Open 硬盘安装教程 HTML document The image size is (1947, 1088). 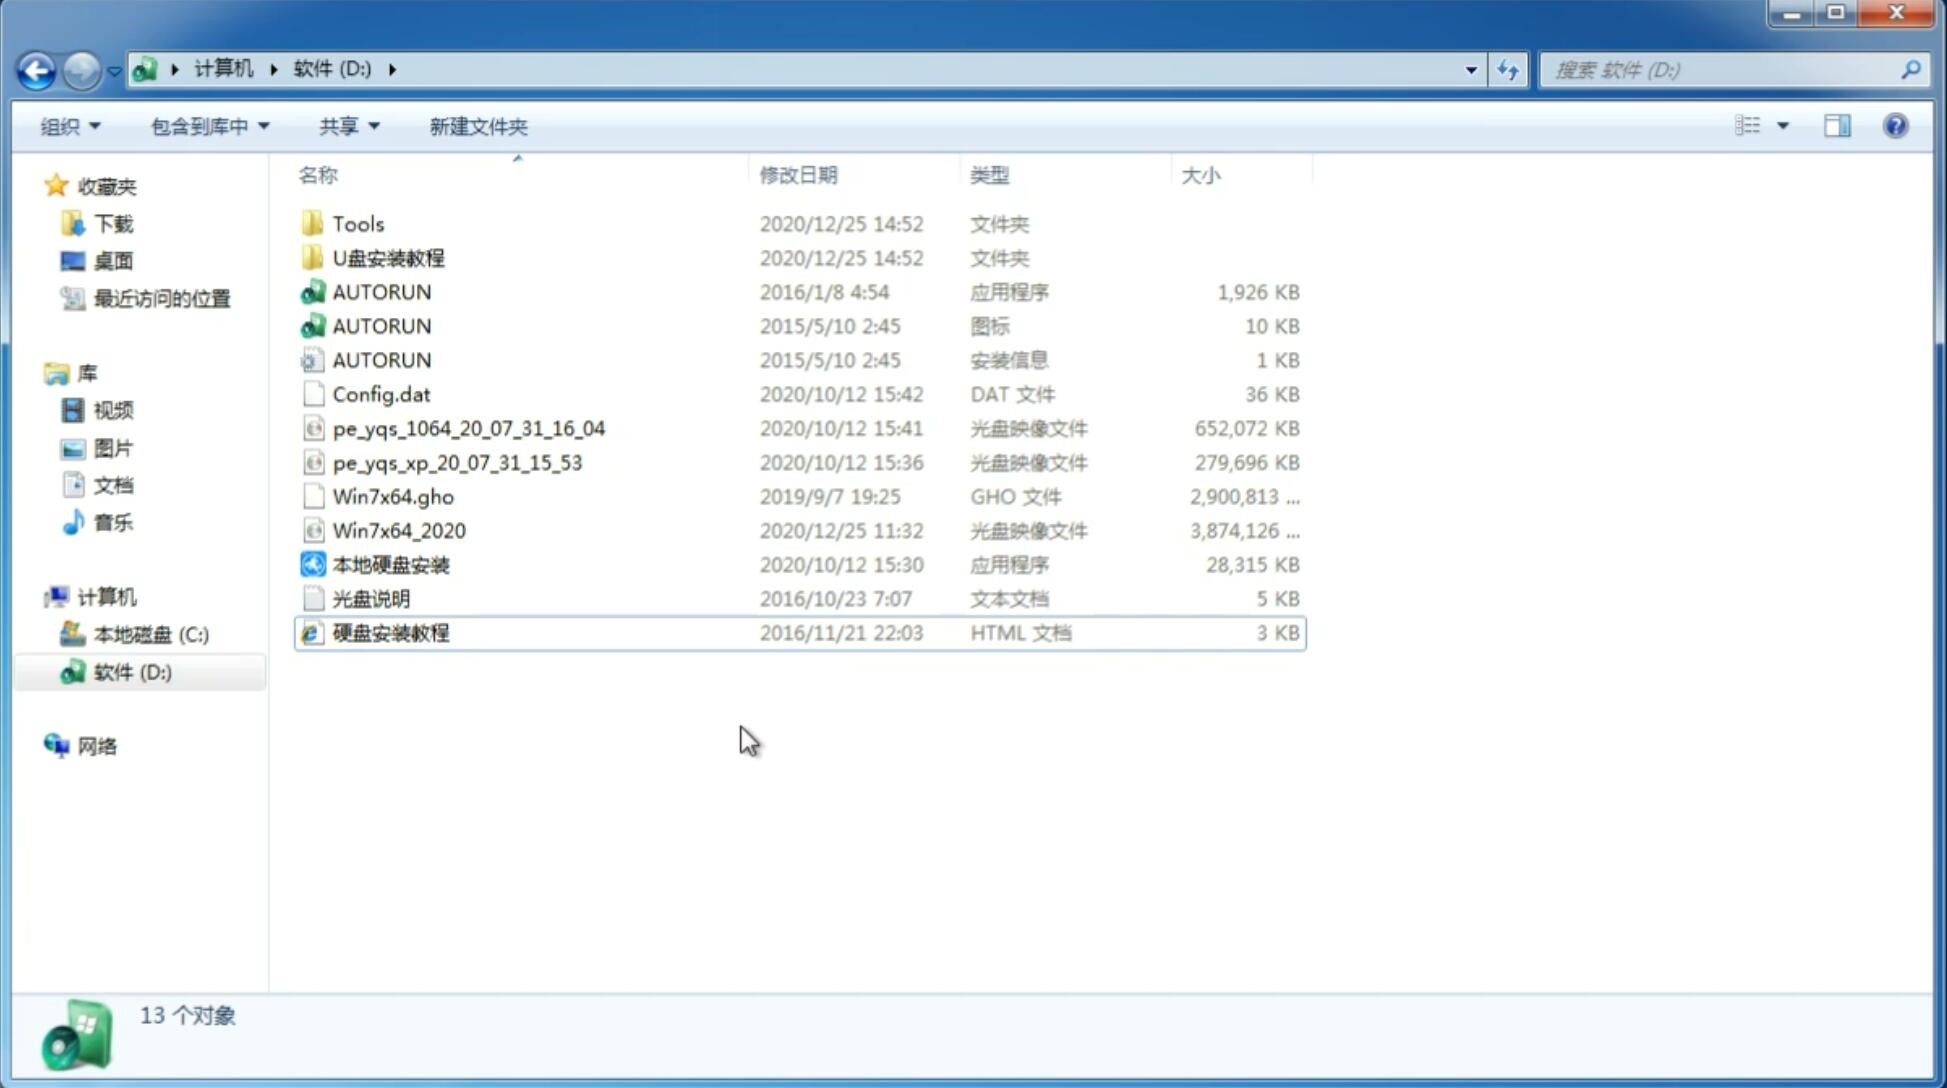pos(389,632)
